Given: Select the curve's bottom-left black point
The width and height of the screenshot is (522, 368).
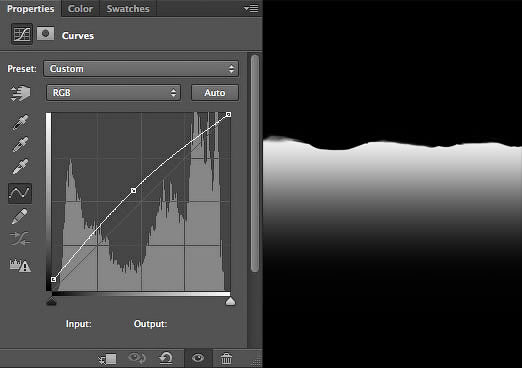Looking at the screenshot, I should tap(53, 279).
